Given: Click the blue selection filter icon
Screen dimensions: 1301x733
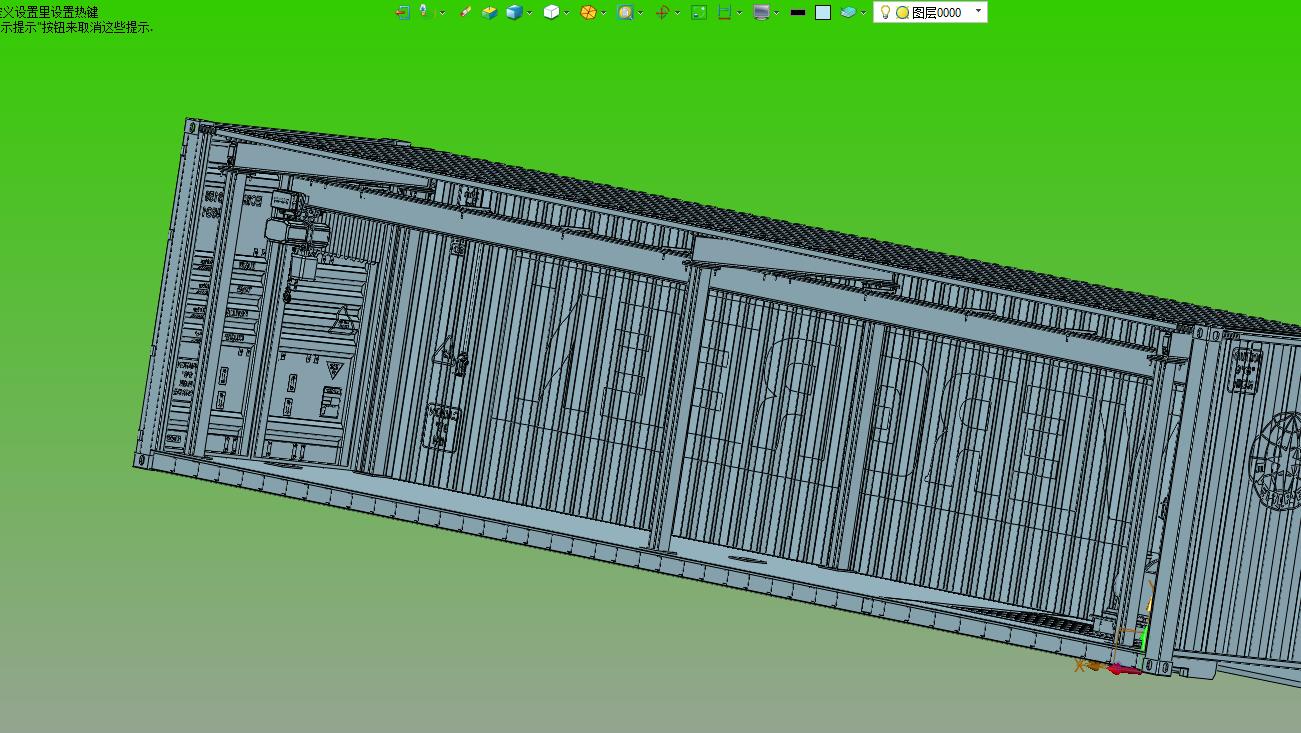Looking at the screenshot, I should [x=423, y=11].
